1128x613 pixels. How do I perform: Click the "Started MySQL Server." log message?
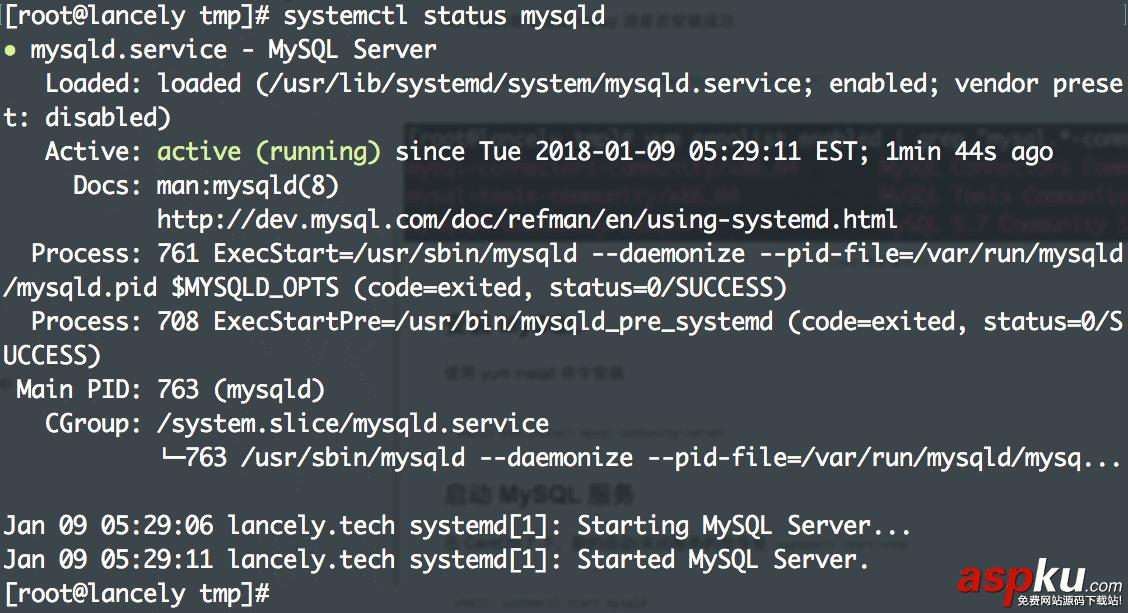[723, 559]
